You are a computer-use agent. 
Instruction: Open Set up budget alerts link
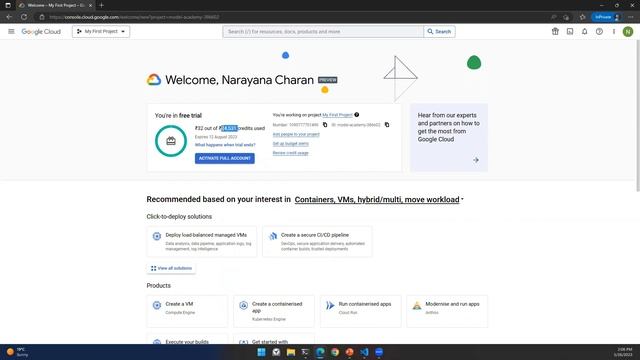(x=291, y=144)
